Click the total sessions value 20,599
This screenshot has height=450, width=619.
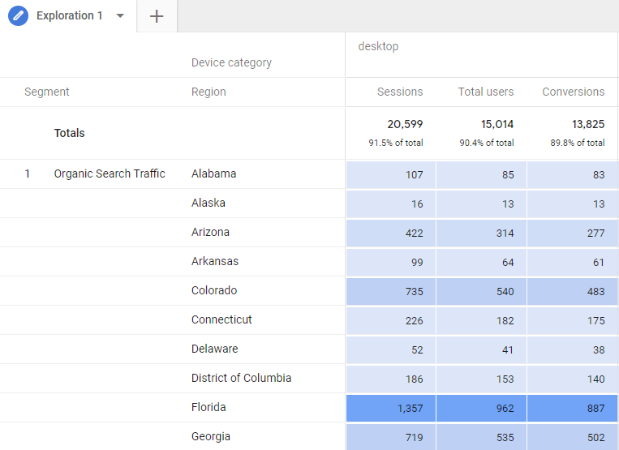point(405,124)
